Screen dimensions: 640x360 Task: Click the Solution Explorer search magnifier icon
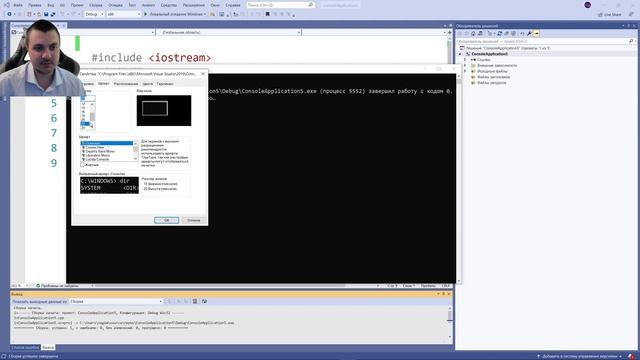pos(631,41)
